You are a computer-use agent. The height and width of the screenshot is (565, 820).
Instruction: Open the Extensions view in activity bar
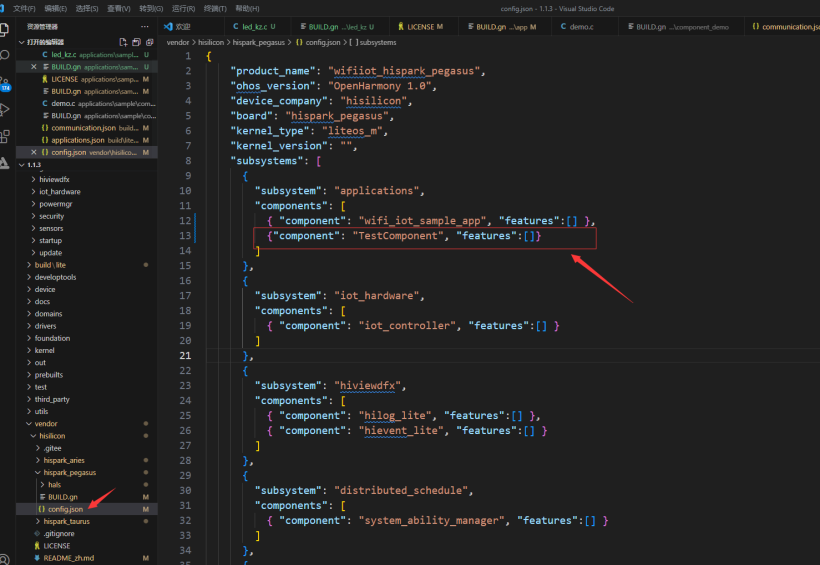(5, 137)
